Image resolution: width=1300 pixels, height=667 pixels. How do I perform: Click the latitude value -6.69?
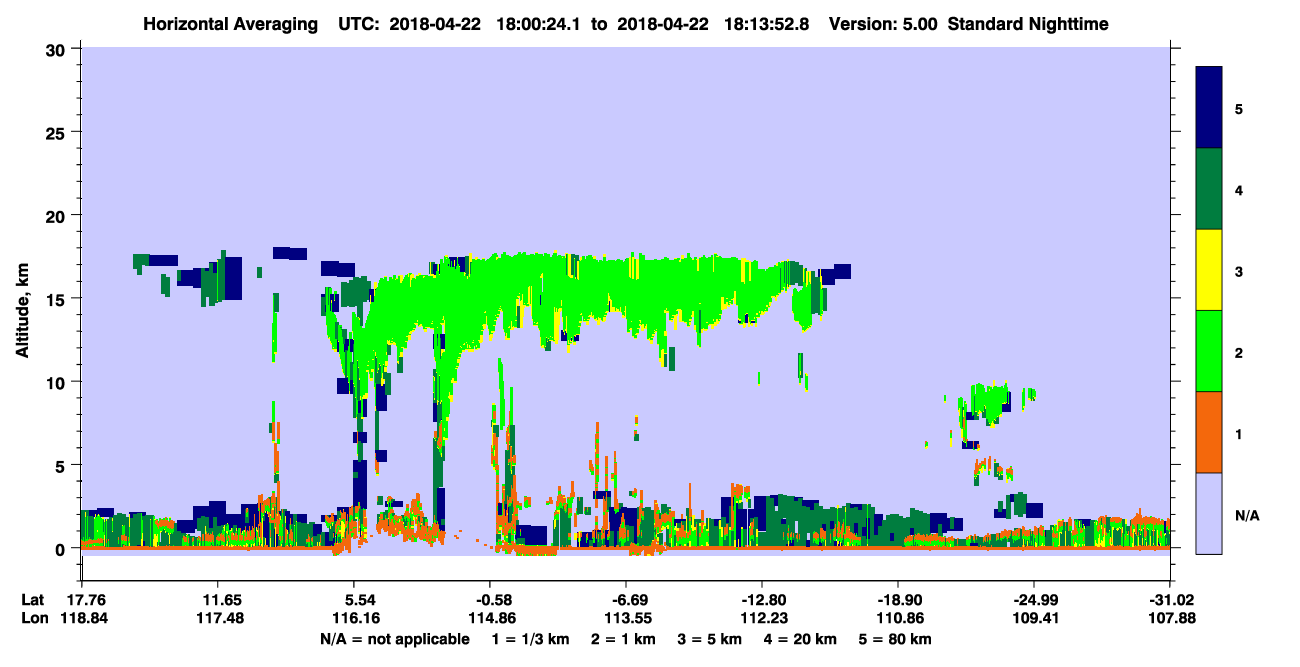pyautogui.click(x=625, y=600)
